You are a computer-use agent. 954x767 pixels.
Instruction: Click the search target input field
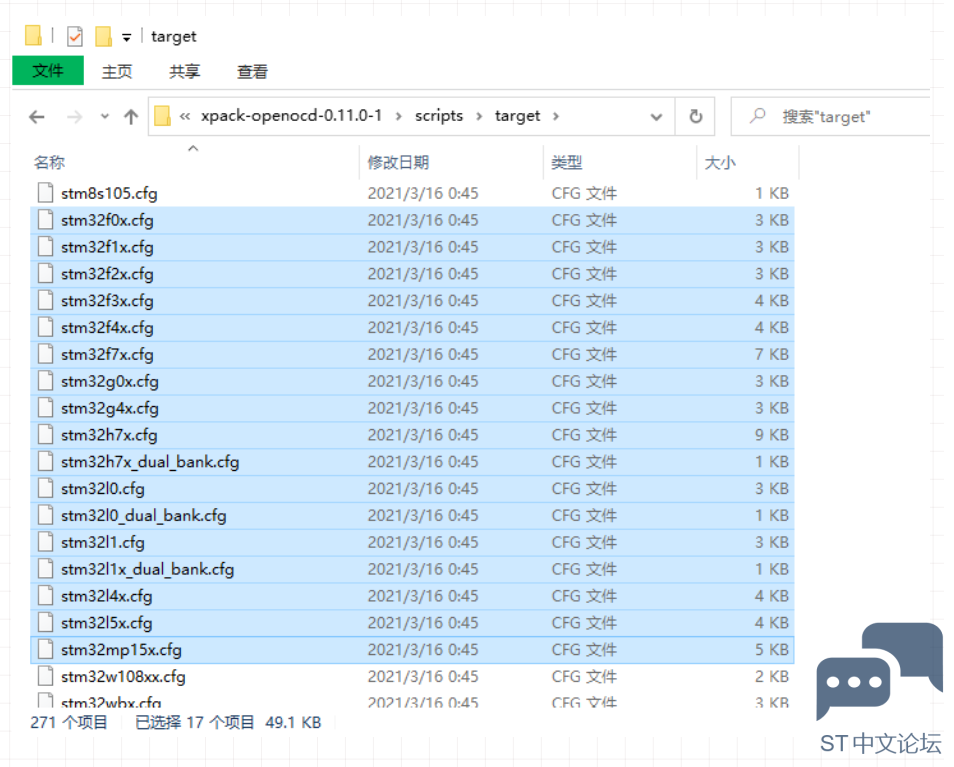[x=831, y=116]
